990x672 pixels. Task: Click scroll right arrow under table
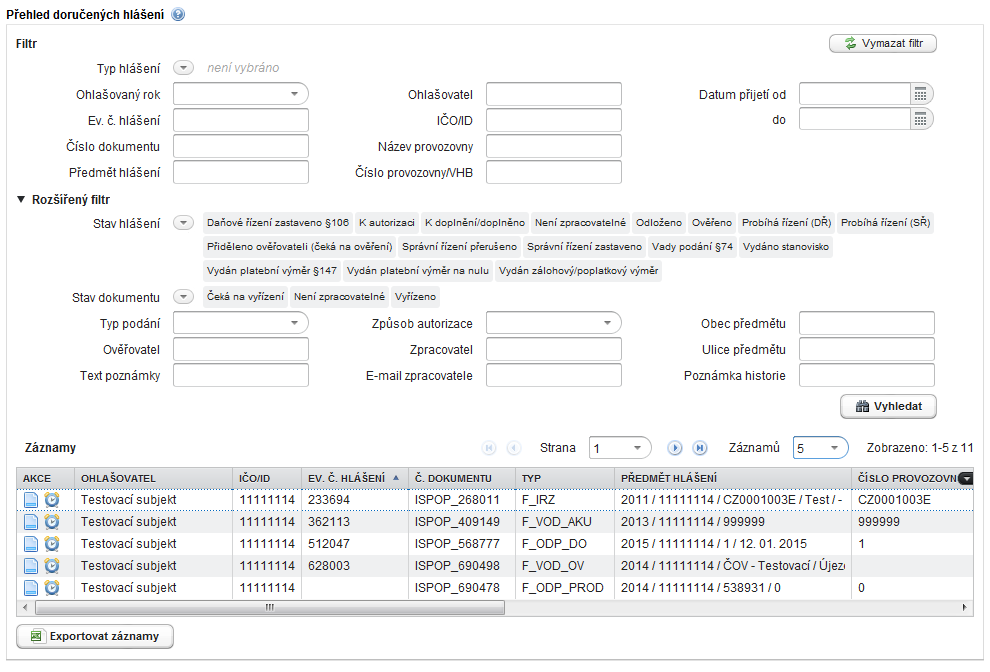(x=964, y=608)
